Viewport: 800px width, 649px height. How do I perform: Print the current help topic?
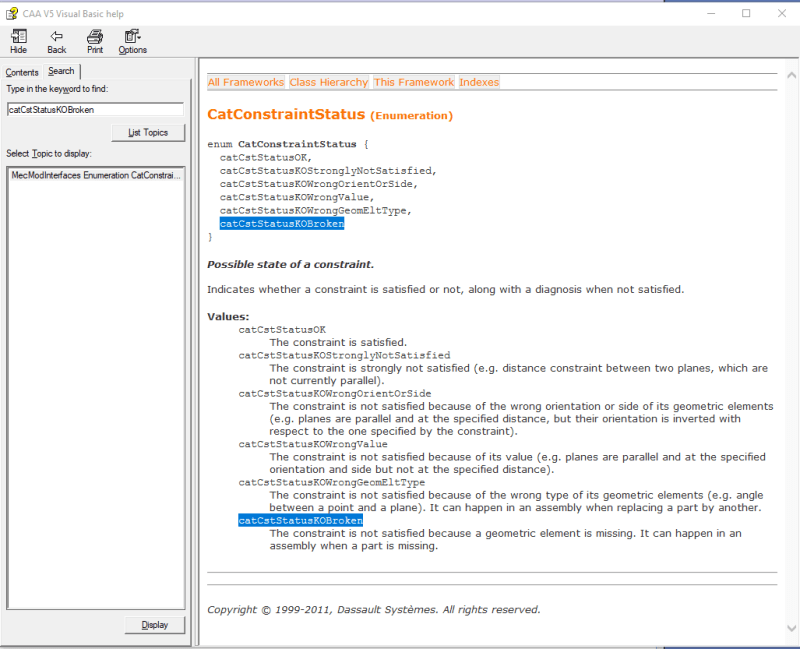95,41
